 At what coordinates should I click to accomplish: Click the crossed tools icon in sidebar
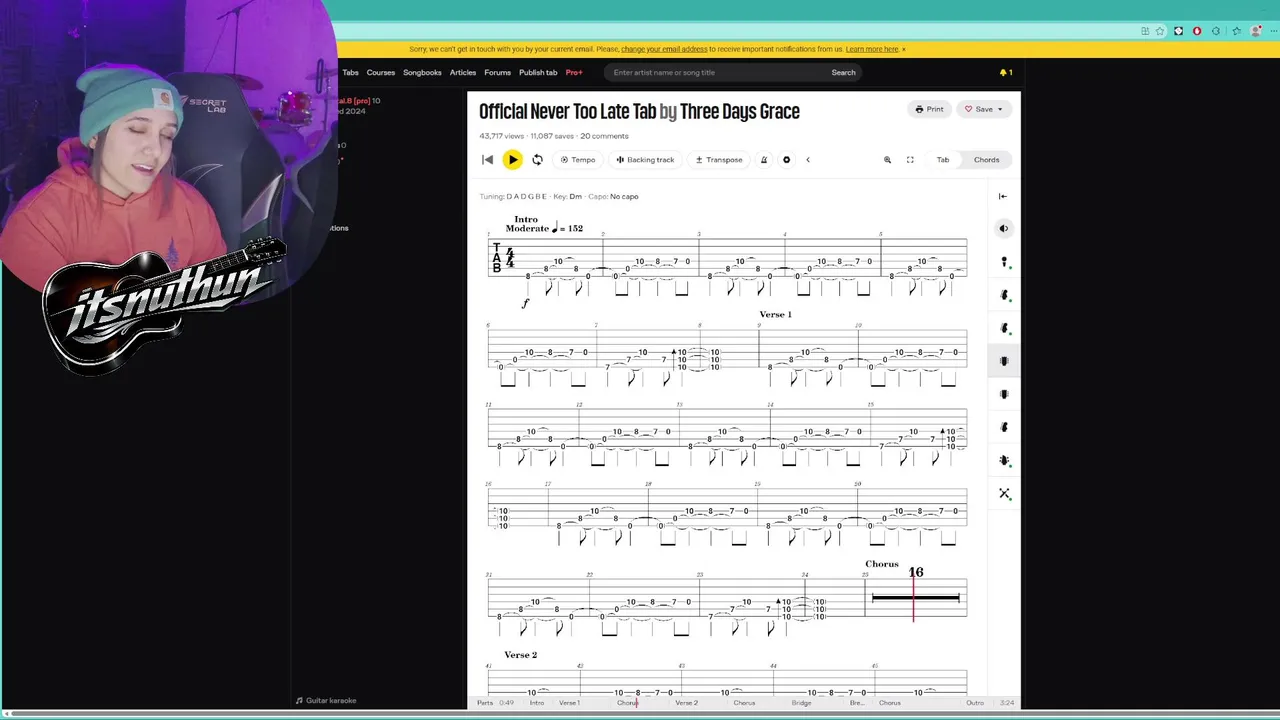[1004, 493]
